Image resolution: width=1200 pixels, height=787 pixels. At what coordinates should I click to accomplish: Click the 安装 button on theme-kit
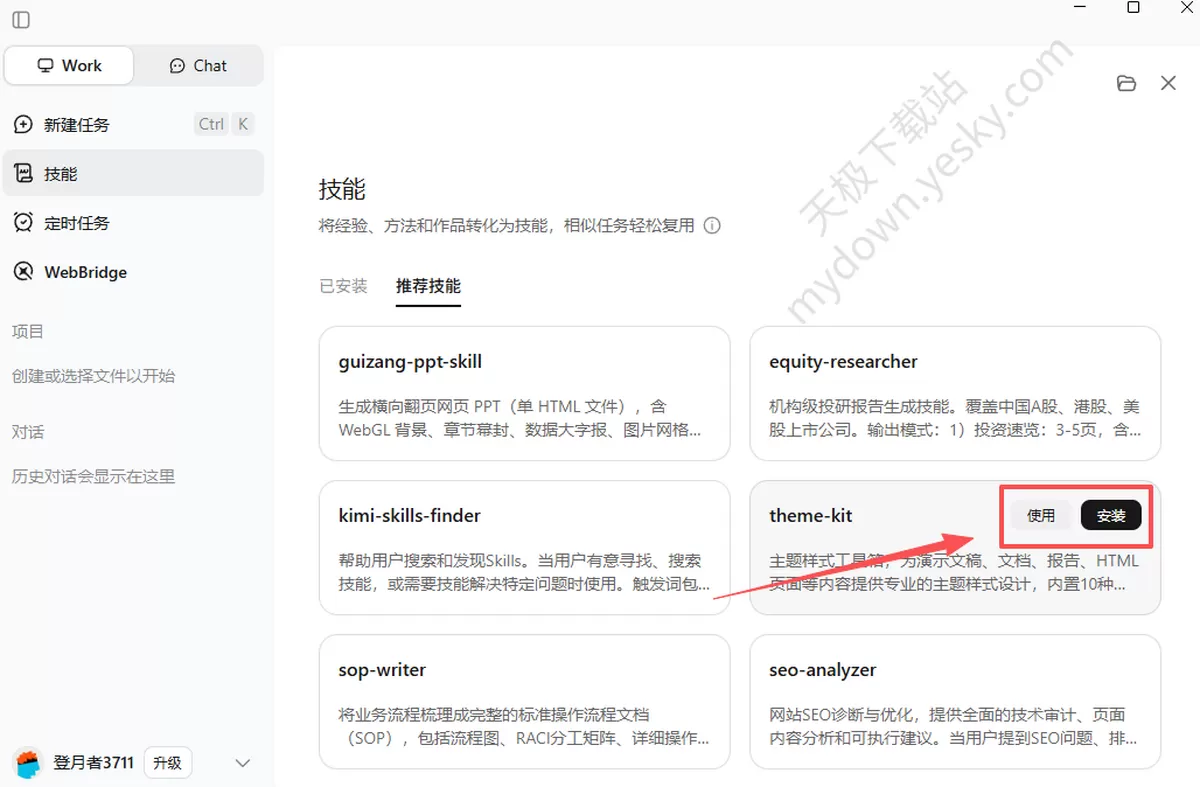(x=1111, y=515)
